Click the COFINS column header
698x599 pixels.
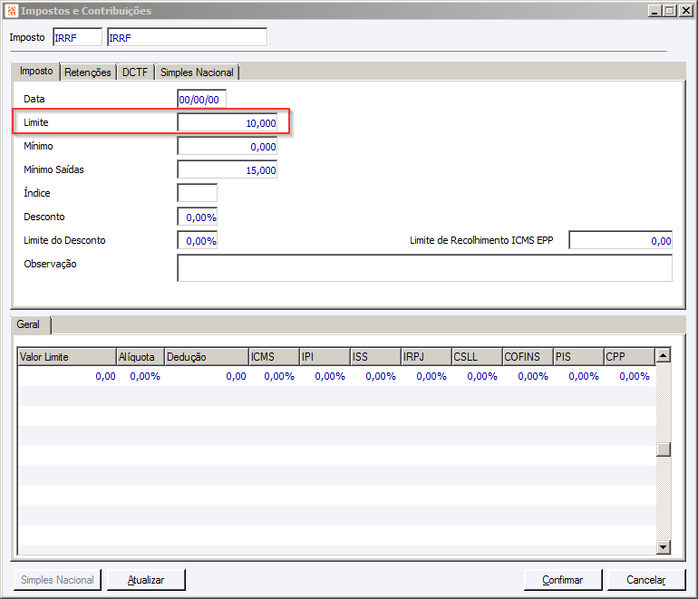click(x=528, y=357)
